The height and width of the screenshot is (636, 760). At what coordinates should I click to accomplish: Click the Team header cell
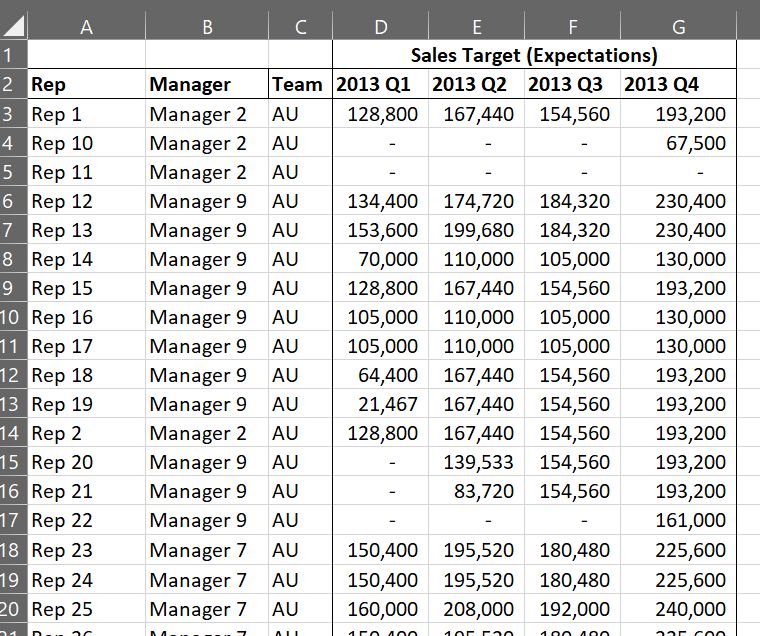301,84
